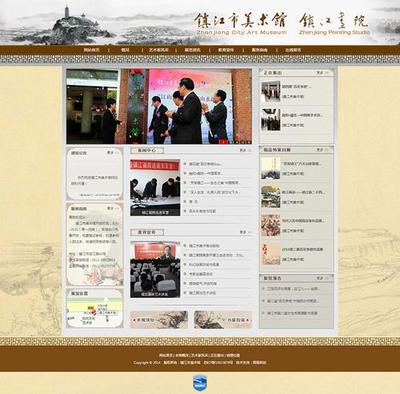The width and height of the screenshot is (400, 394).
Task: Click the Zhenjiang Painting Studio calligraphy logo
Action: pyautogui.click(x=334, y=23)
